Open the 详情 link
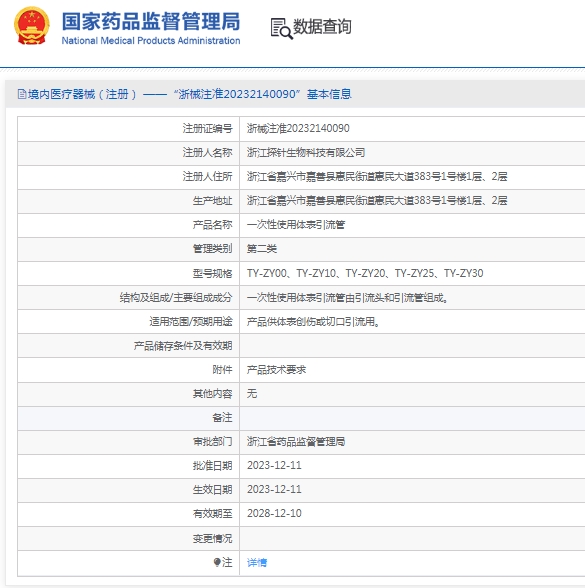The width and height of the screenshot is (585, 588). [257, 562]
